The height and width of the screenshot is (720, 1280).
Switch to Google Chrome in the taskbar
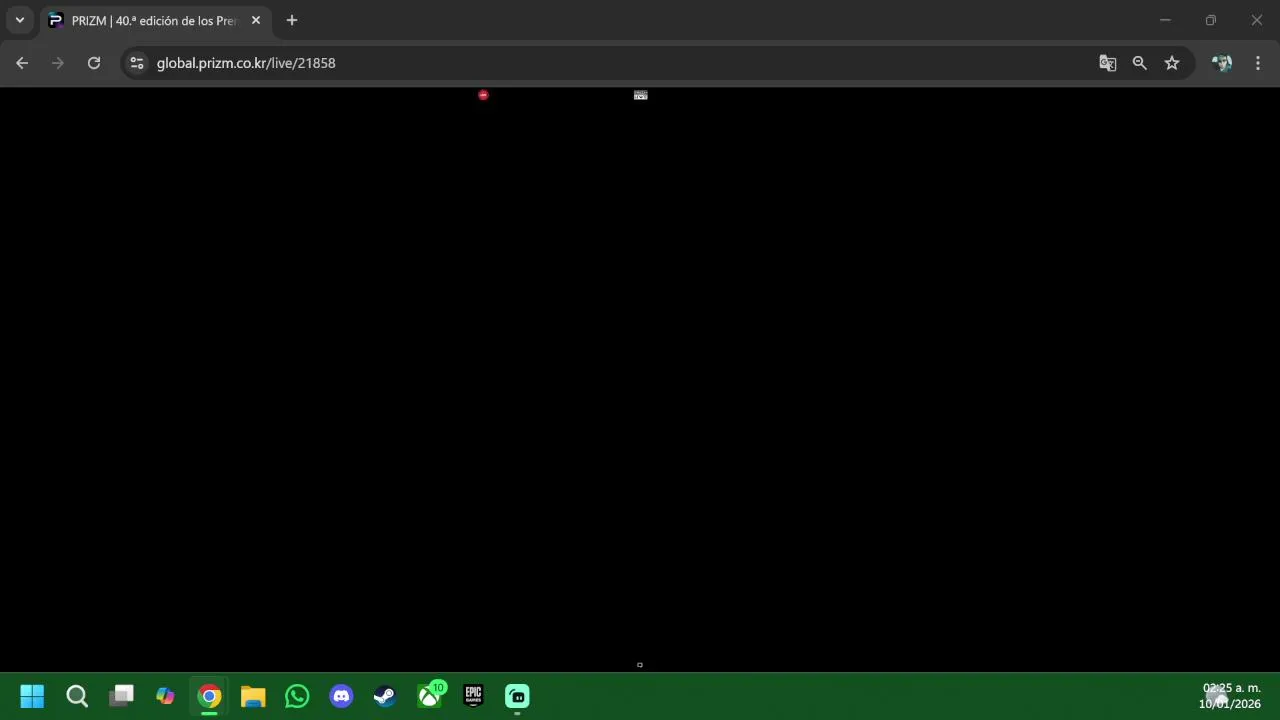[209, 696]
